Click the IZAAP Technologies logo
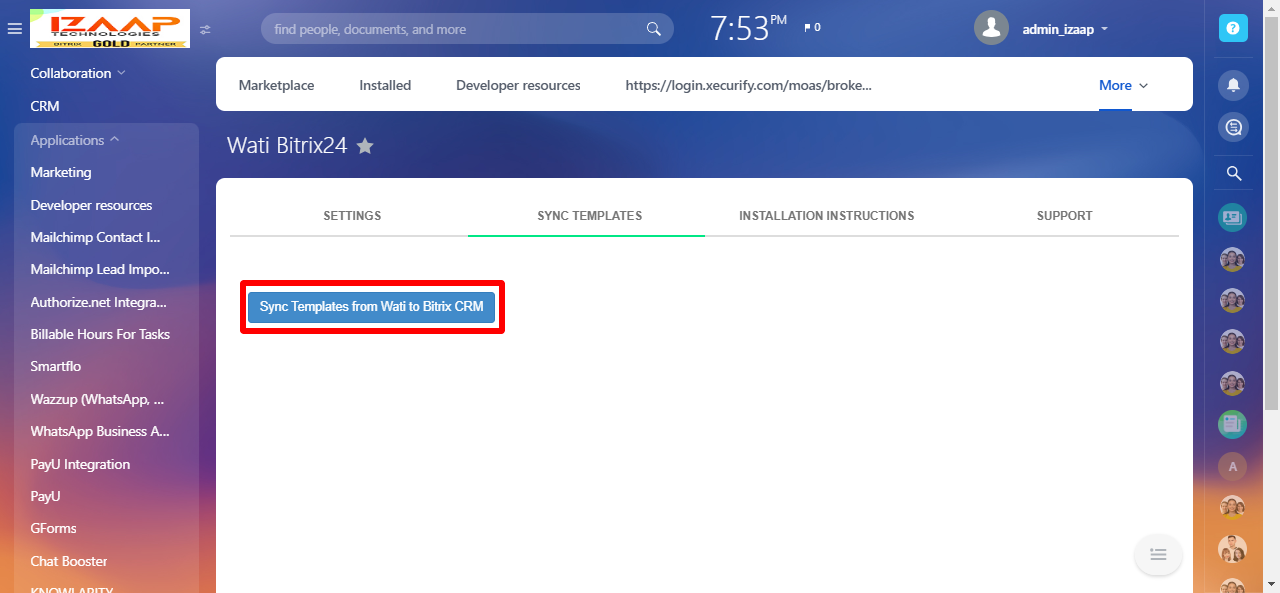 tap(109, 29)
